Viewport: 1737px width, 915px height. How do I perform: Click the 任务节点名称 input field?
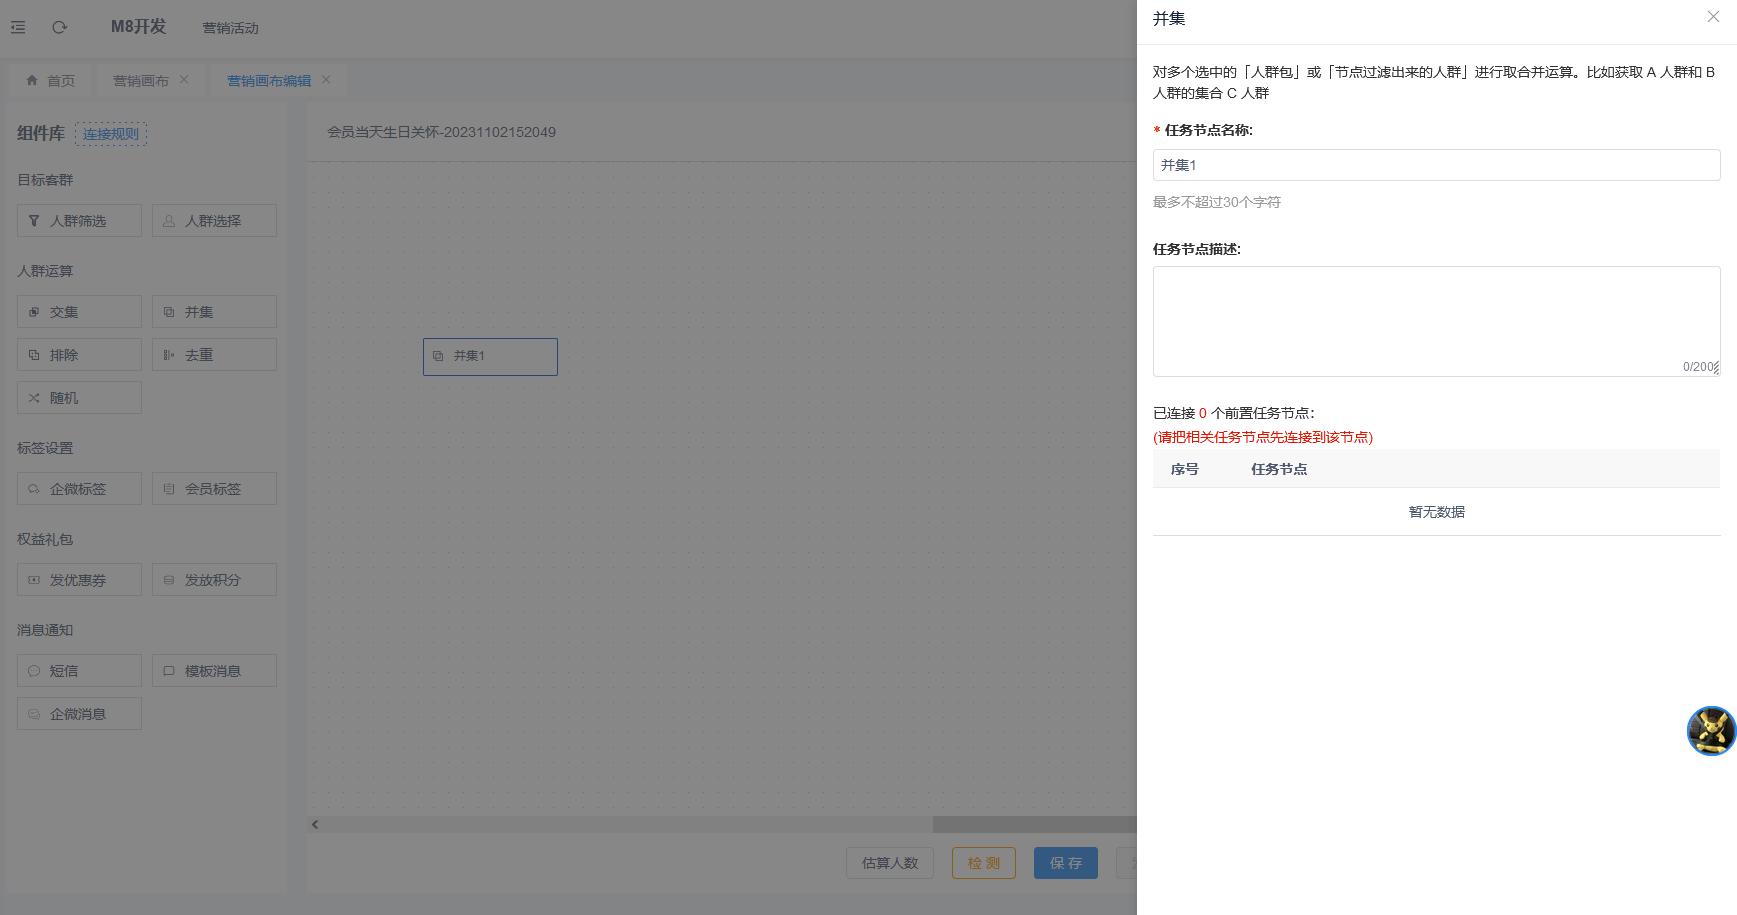click(x=1436, y=165)
